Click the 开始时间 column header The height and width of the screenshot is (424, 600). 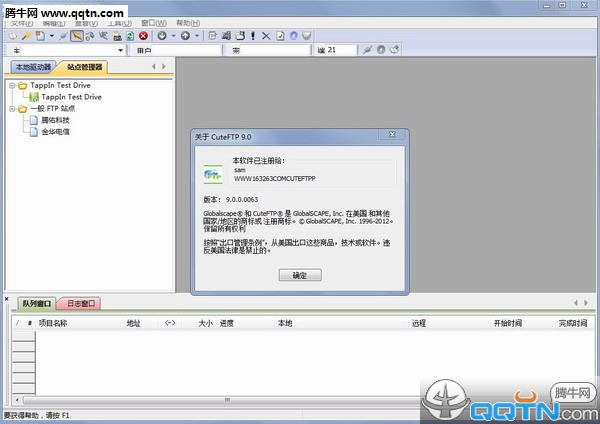click(x=508, y=323)
